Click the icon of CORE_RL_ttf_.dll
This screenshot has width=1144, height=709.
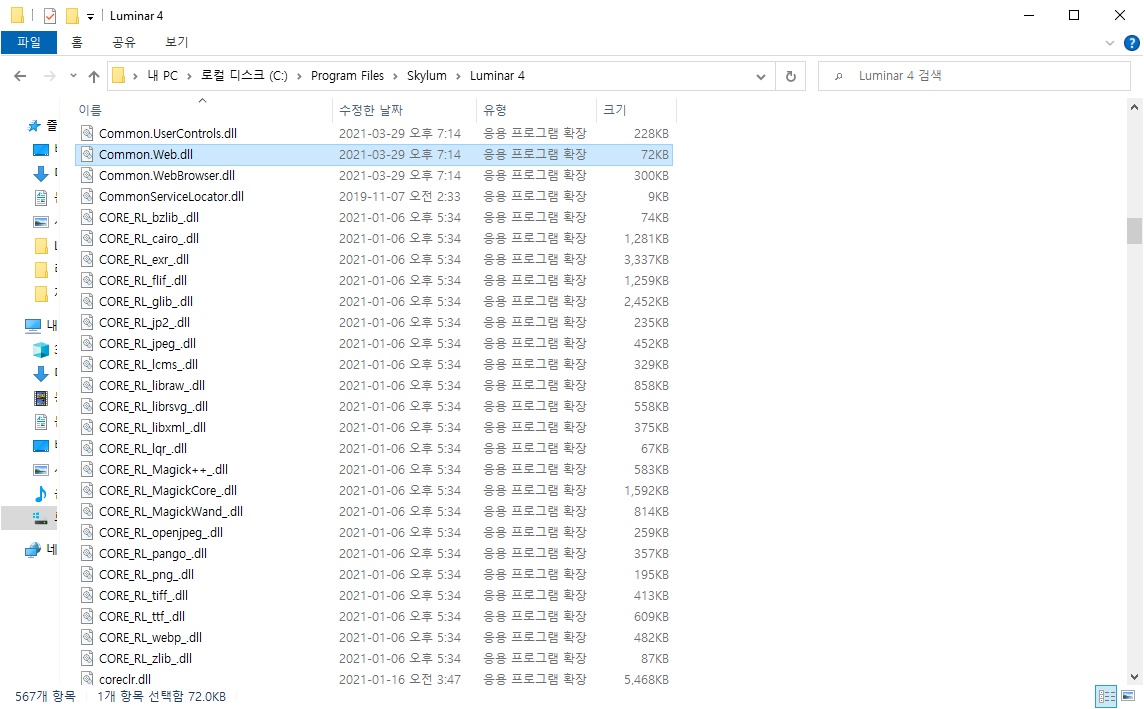pos(87,616)
